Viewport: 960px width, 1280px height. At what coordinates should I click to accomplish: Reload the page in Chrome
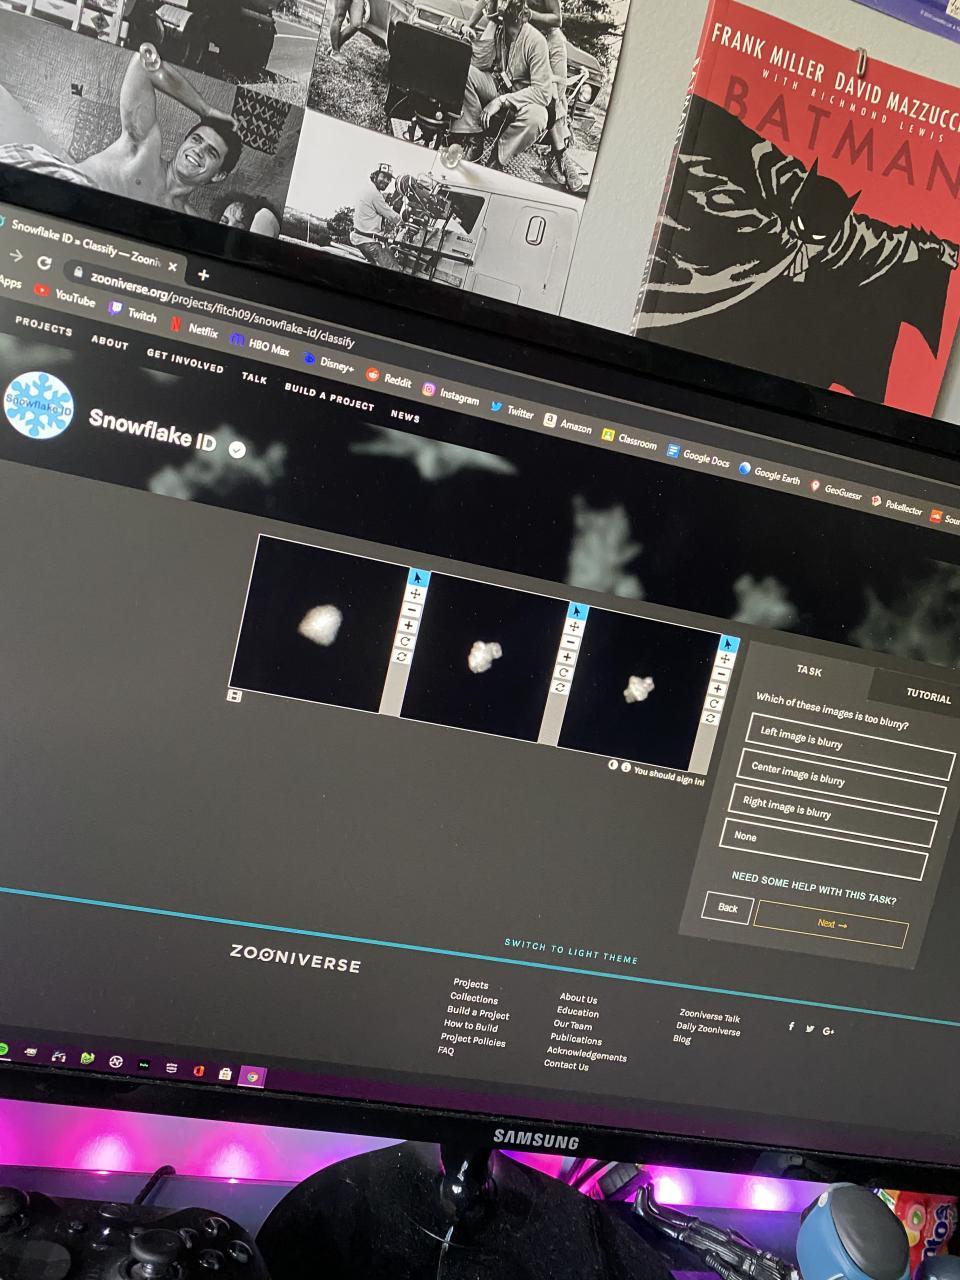pyautogui.click(x=43, y=262)
